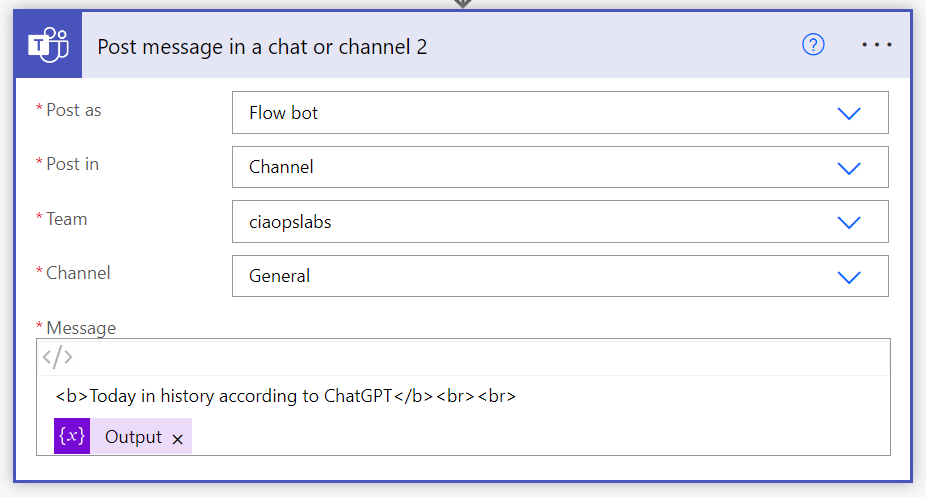Expand the Channel dropdown chevron
The width and height of the screenshot is (926, 497).
pos(848,276)
